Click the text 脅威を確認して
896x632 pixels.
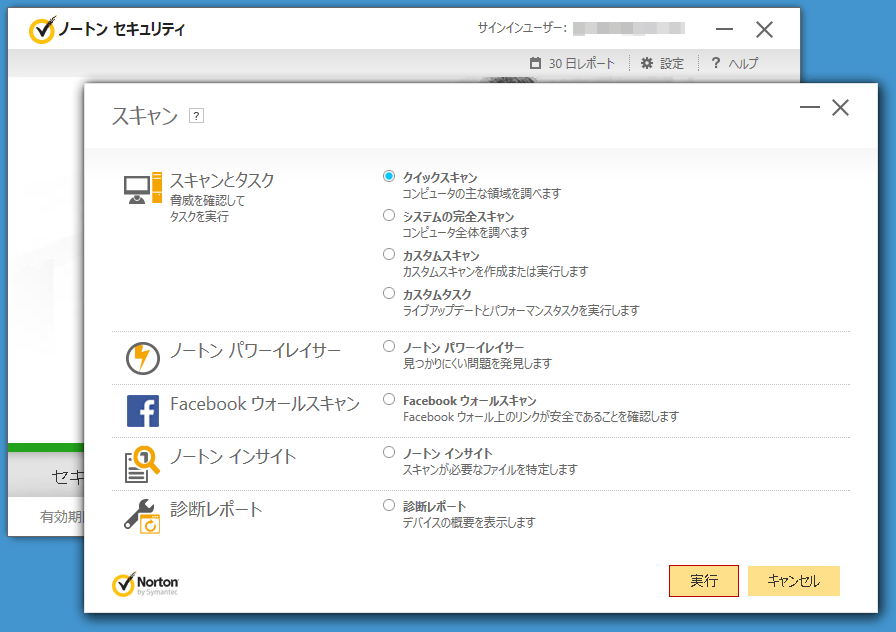pos(207,201)
